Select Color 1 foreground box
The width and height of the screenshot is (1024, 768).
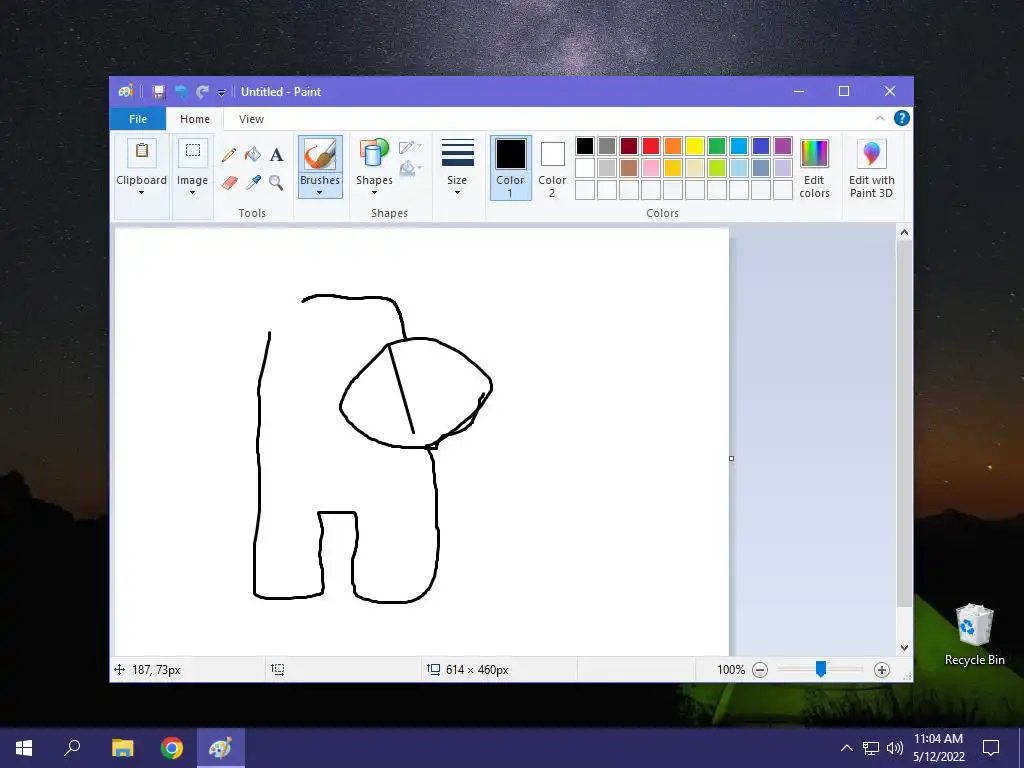pyautogui.click(x=510, y=167)
